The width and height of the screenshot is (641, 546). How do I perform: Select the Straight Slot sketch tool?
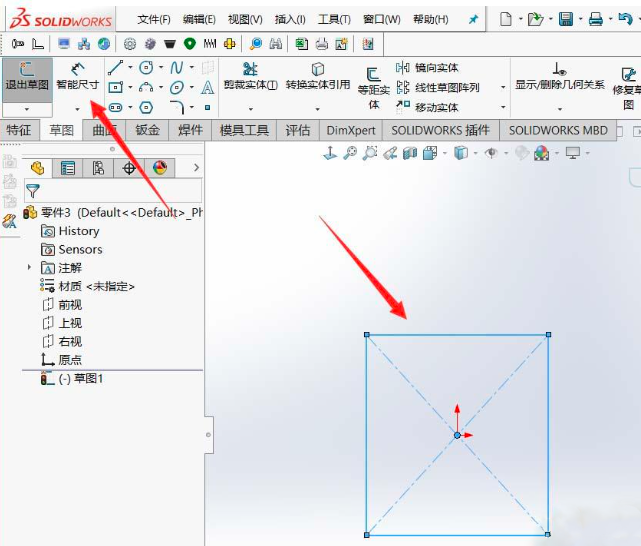[116, 107]
